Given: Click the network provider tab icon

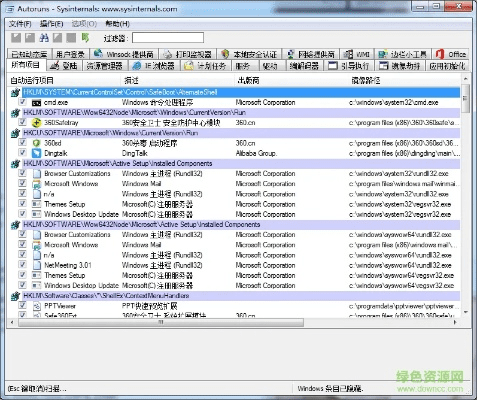Looking at the screenshot, I should click(291, 54).
